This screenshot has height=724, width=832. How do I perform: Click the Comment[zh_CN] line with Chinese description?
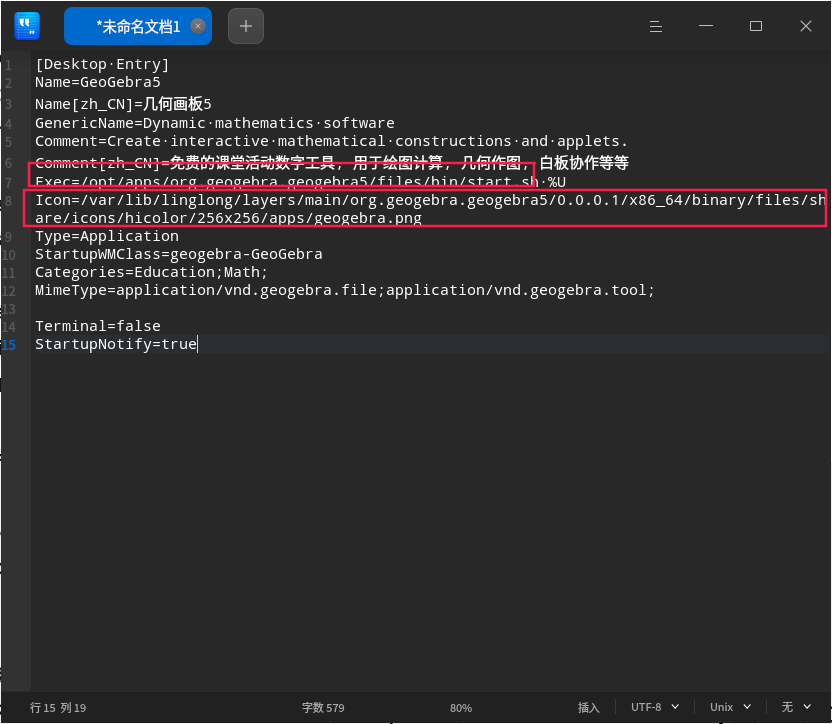[332, 162]
